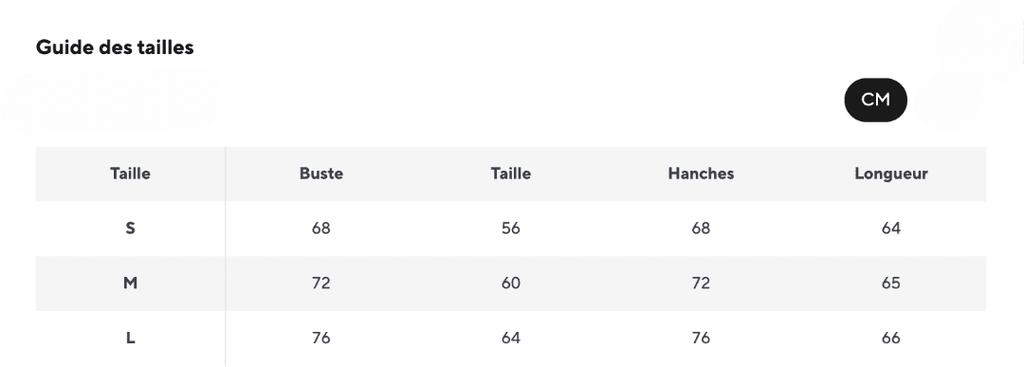
Task: Select the Longueur column header
Action: click(x=891, y=174)
